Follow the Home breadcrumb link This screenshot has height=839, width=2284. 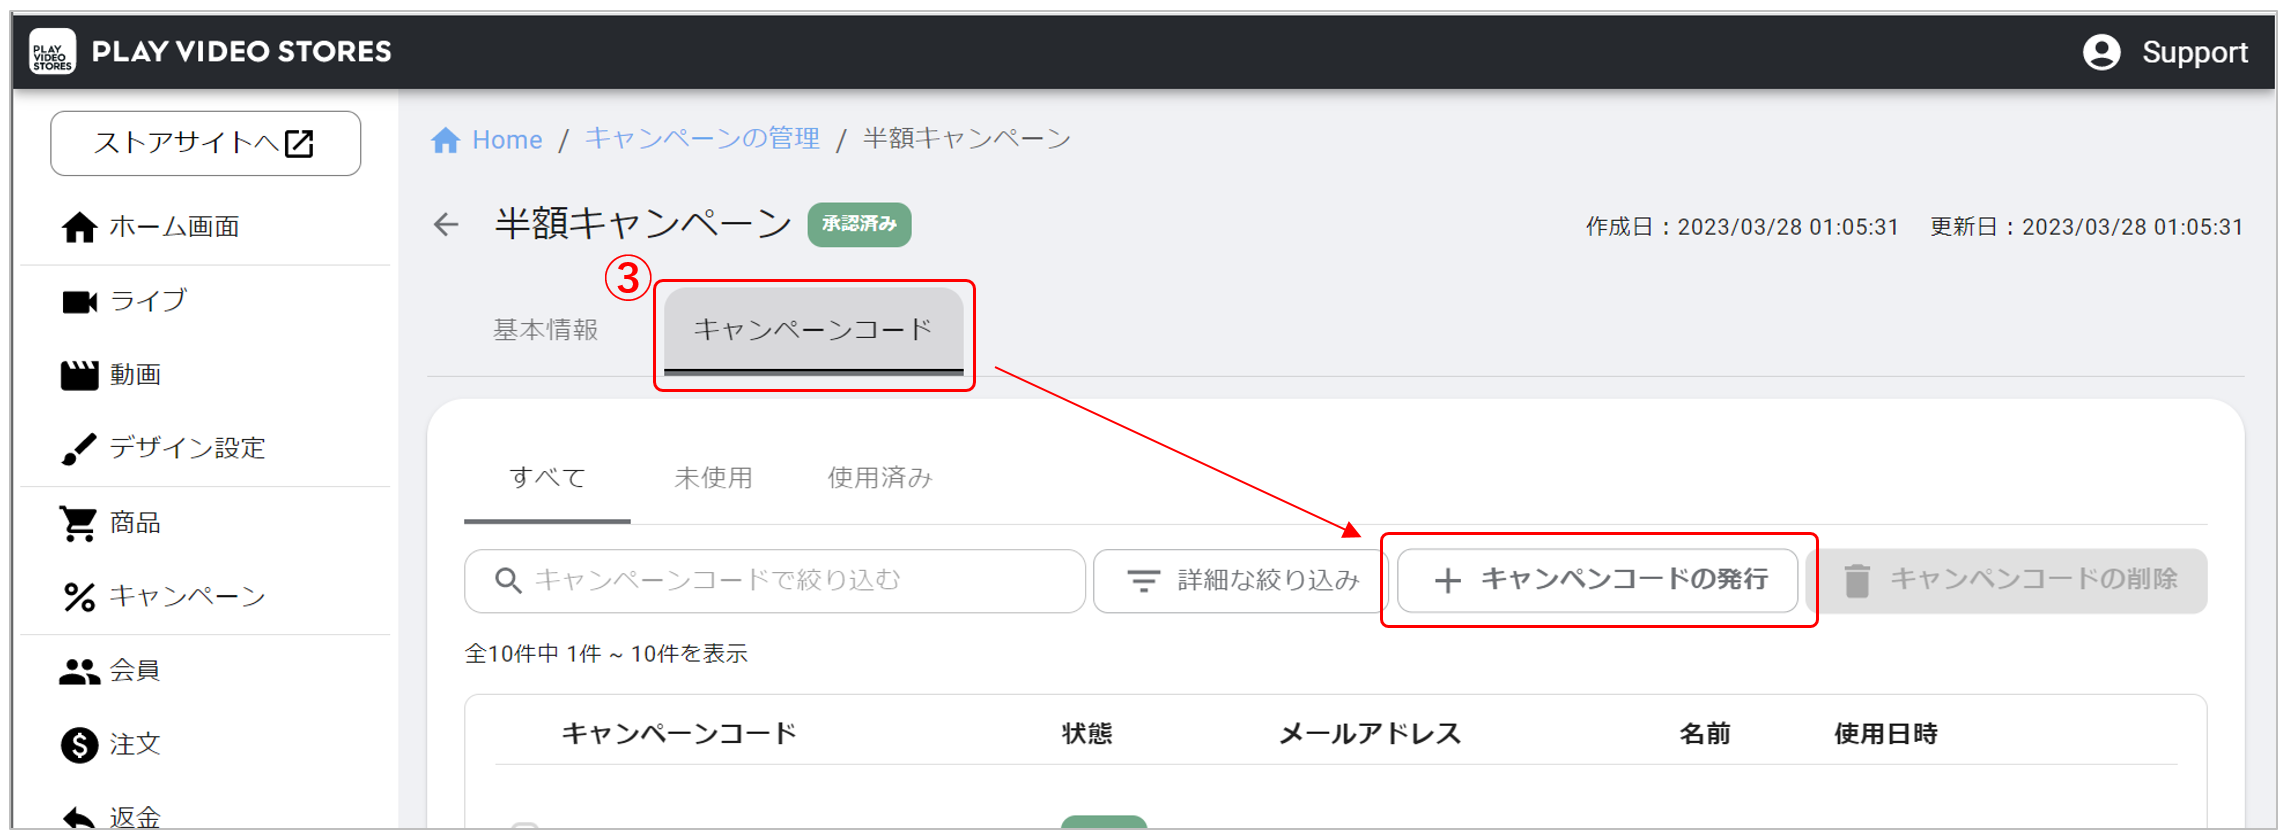coord(507,140)
